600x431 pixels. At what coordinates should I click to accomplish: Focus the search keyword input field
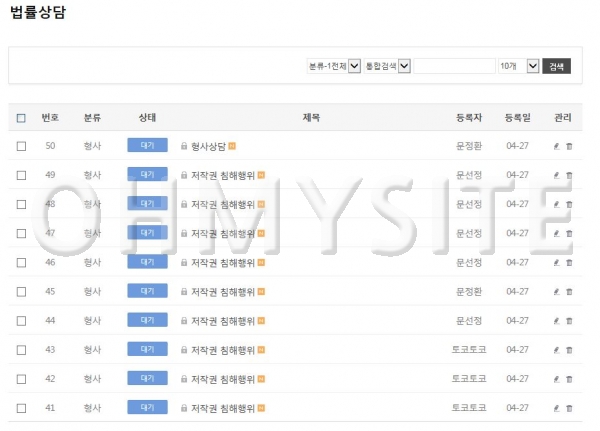455,66
